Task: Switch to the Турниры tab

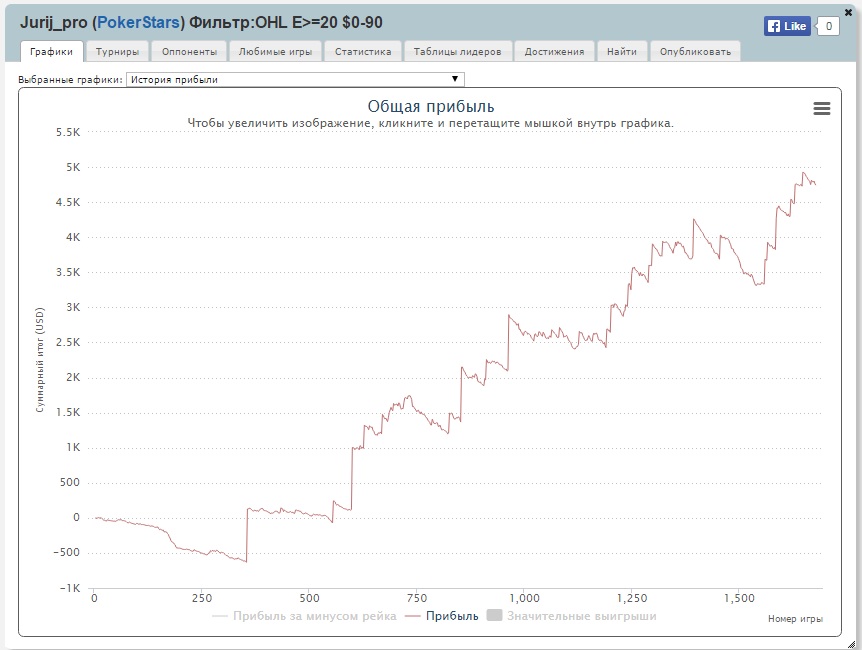Action: (x=117, y=51)
